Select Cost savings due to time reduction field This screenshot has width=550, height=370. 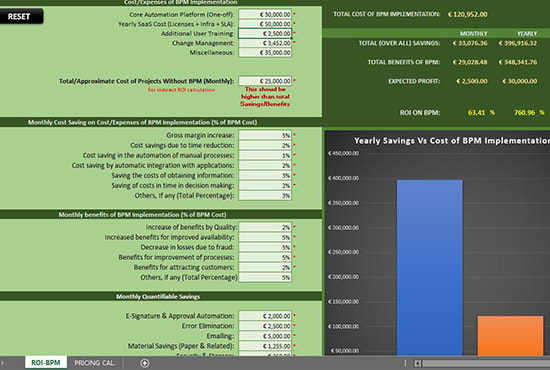[265, 145]
